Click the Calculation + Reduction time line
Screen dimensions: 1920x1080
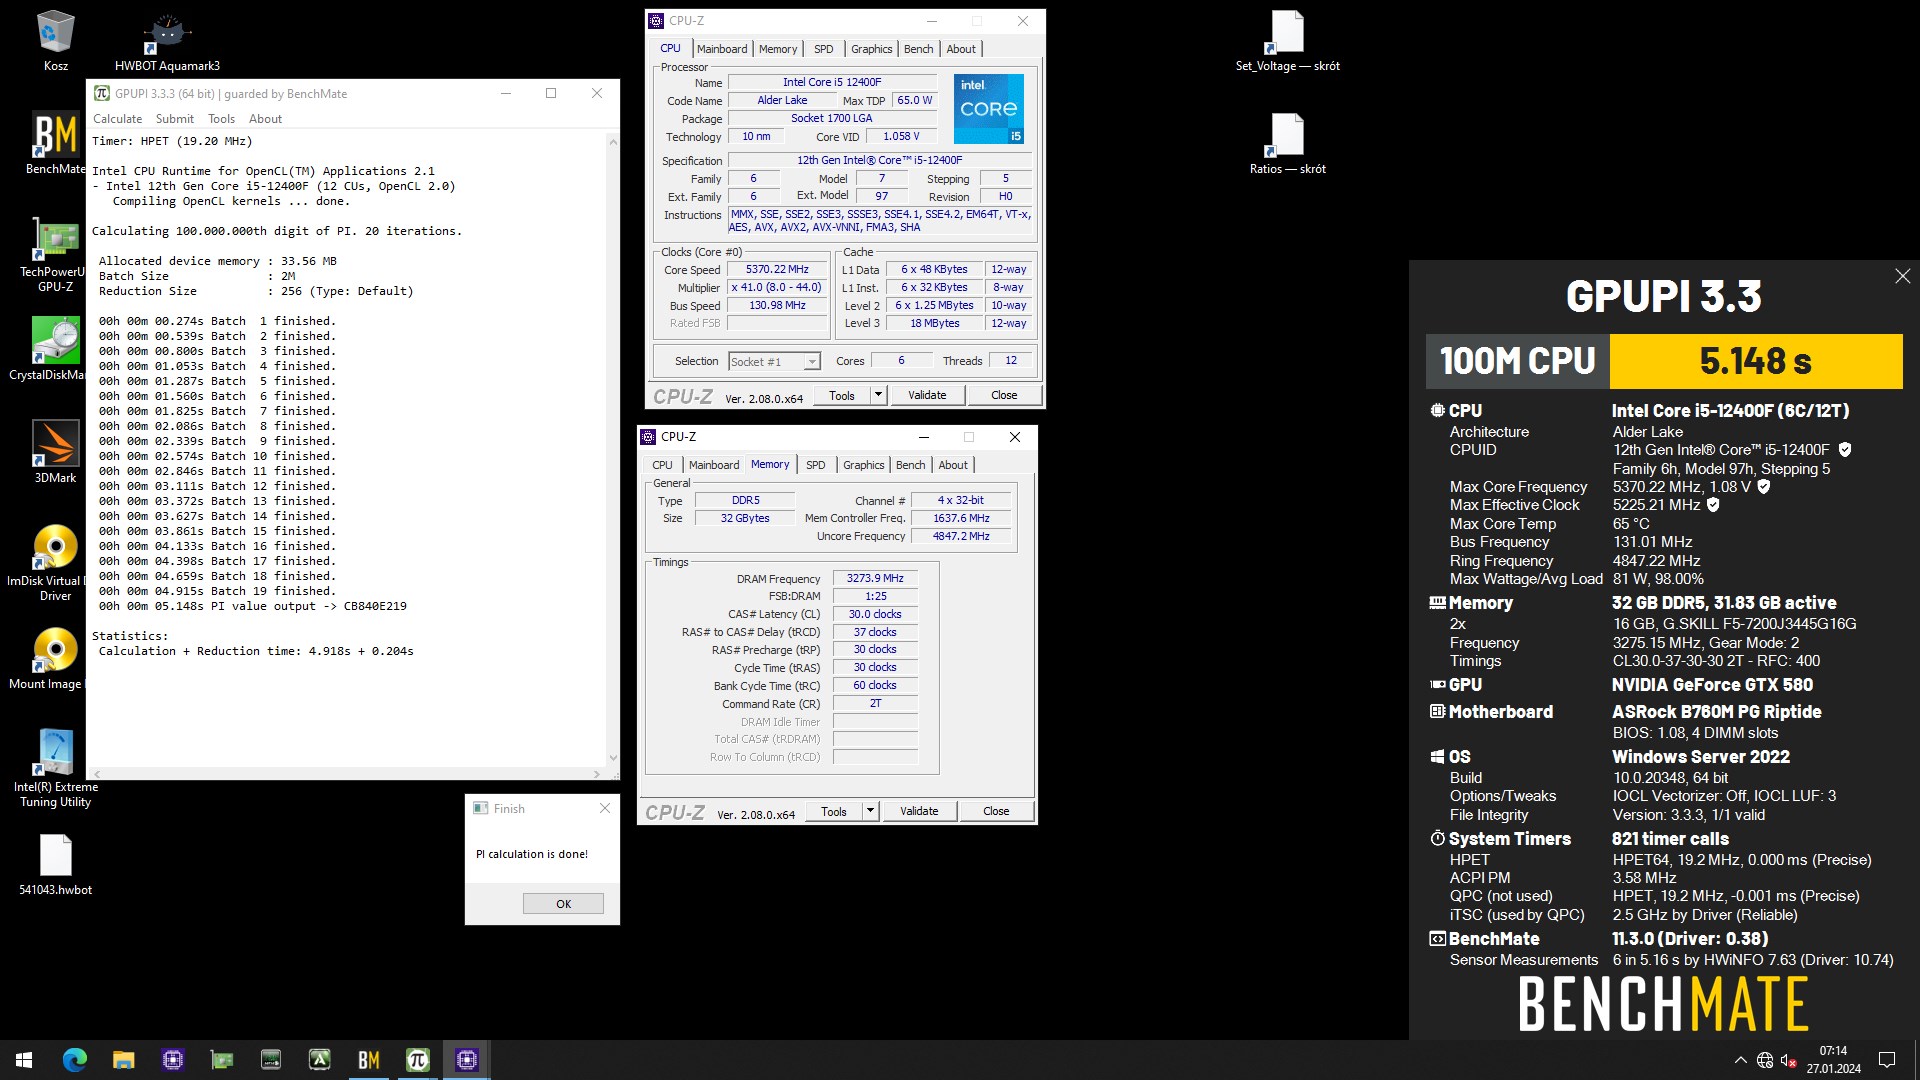pyautogui.click(x=256, y=651)
